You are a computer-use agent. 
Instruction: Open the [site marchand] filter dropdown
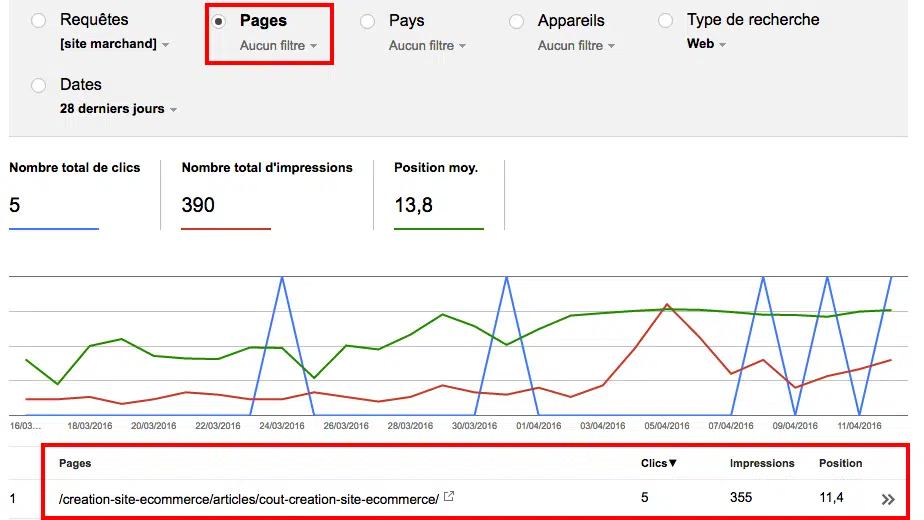click(x=114, y=44)
